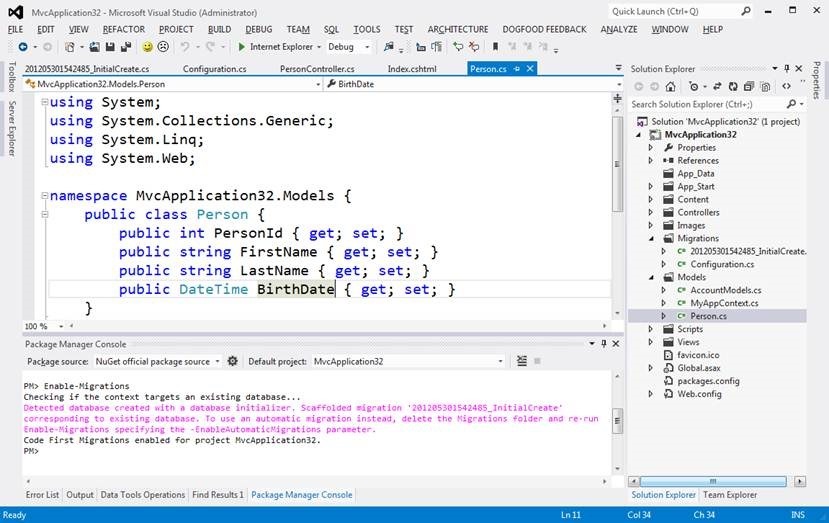Screen dimensions: 829x523
Task: Switch to the Index.cshtml tab
Action: [412, 69]
